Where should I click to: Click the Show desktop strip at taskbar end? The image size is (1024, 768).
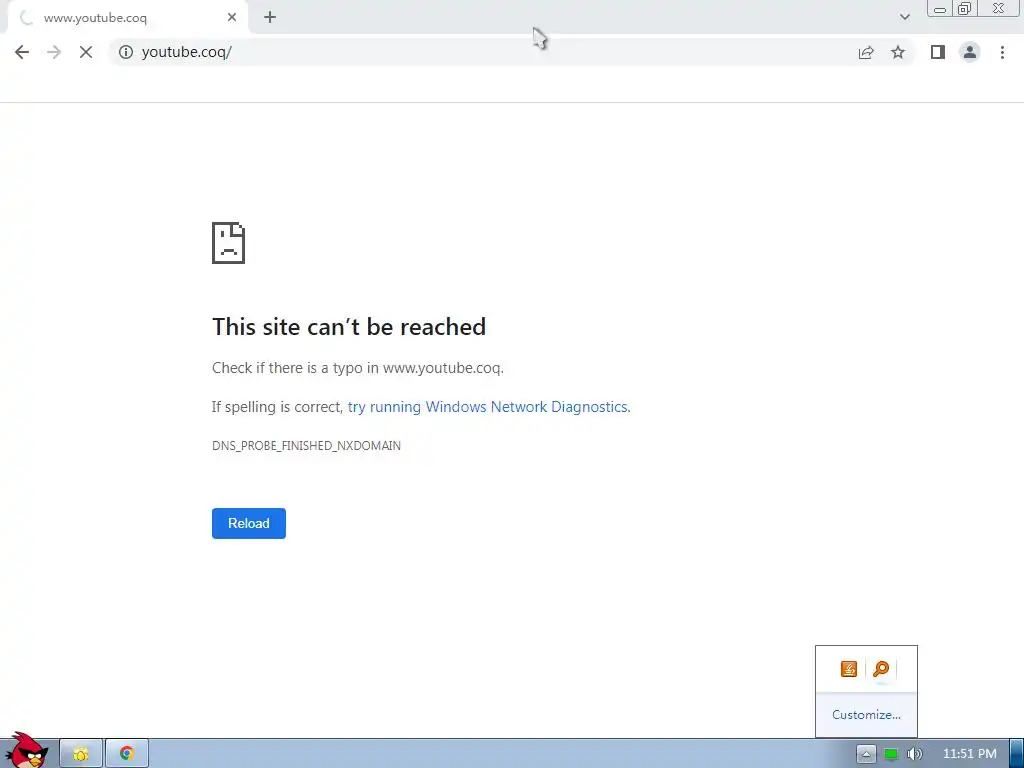pos(1017,754)
